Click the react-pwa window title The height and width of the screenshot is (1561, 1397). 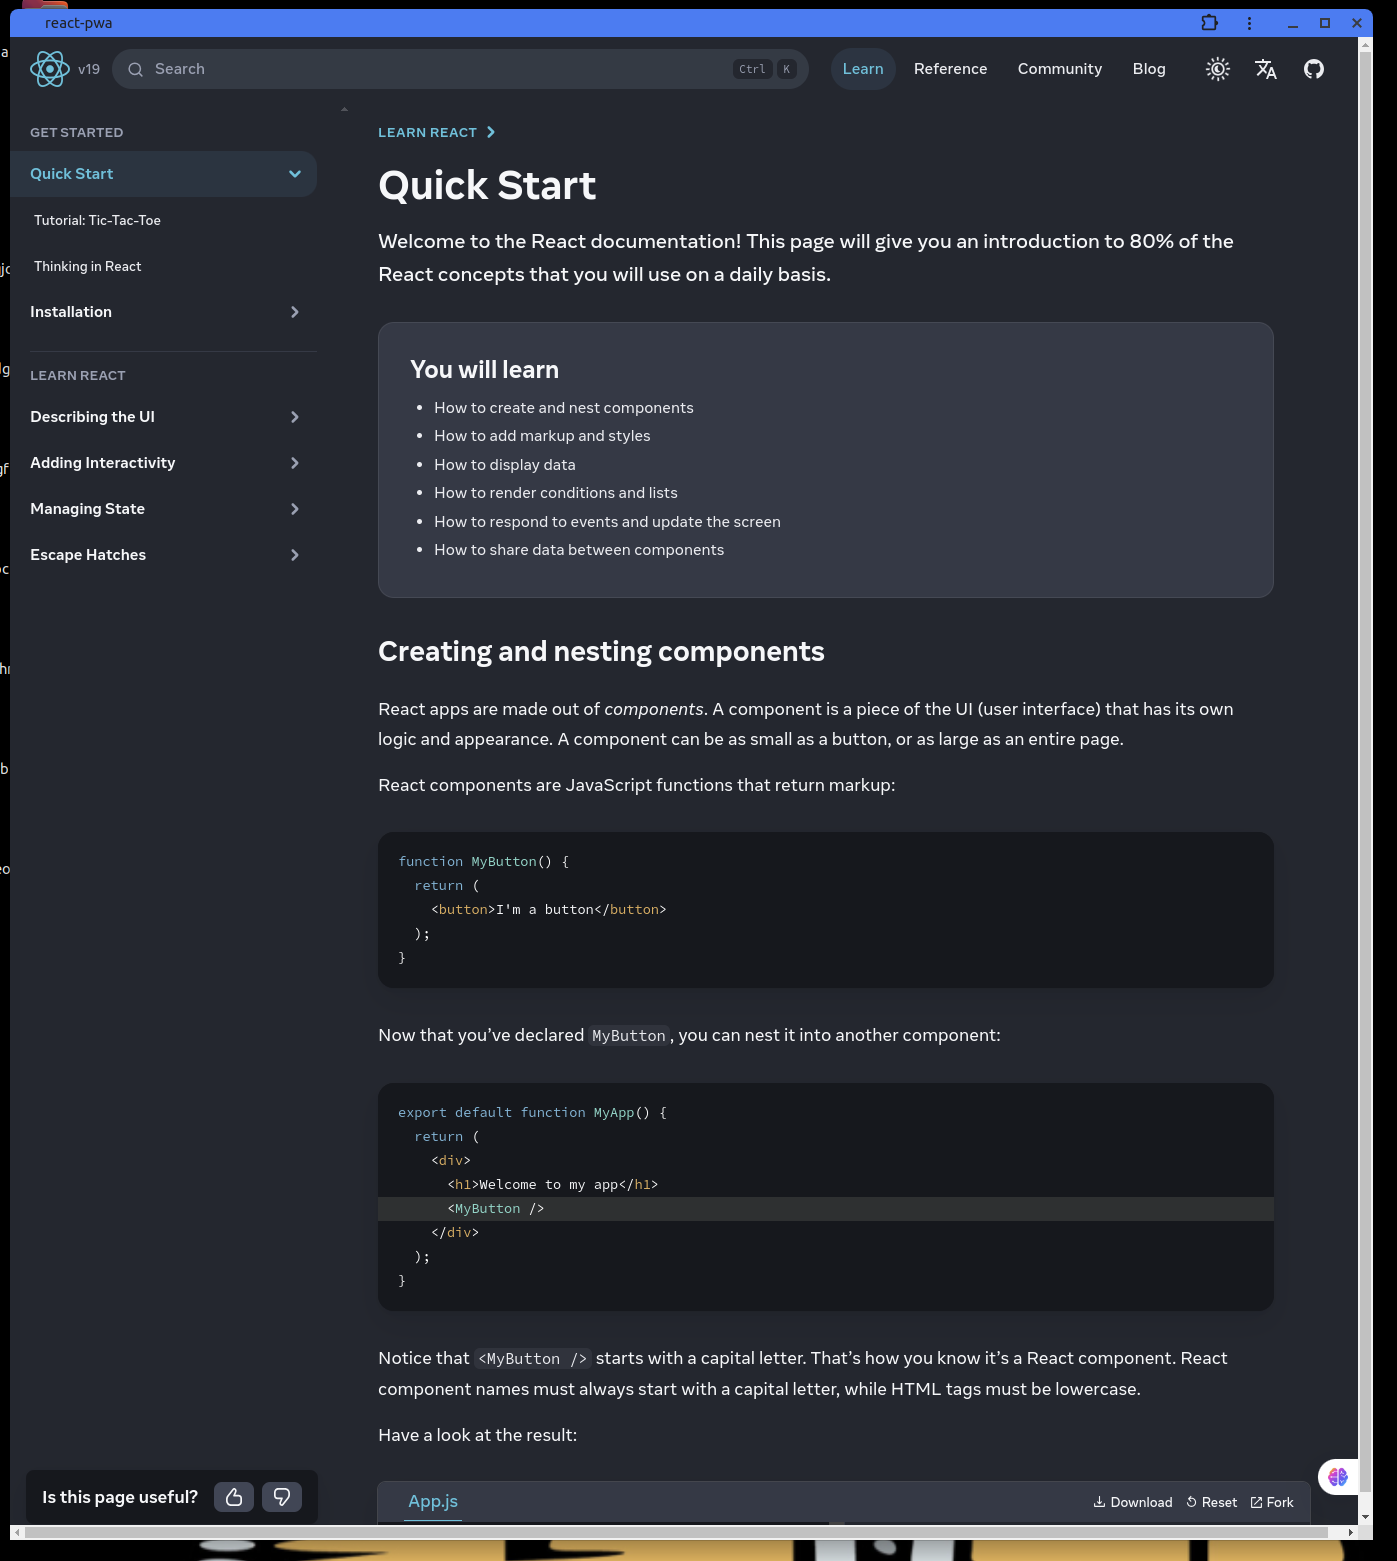click(x=79, y=23)
